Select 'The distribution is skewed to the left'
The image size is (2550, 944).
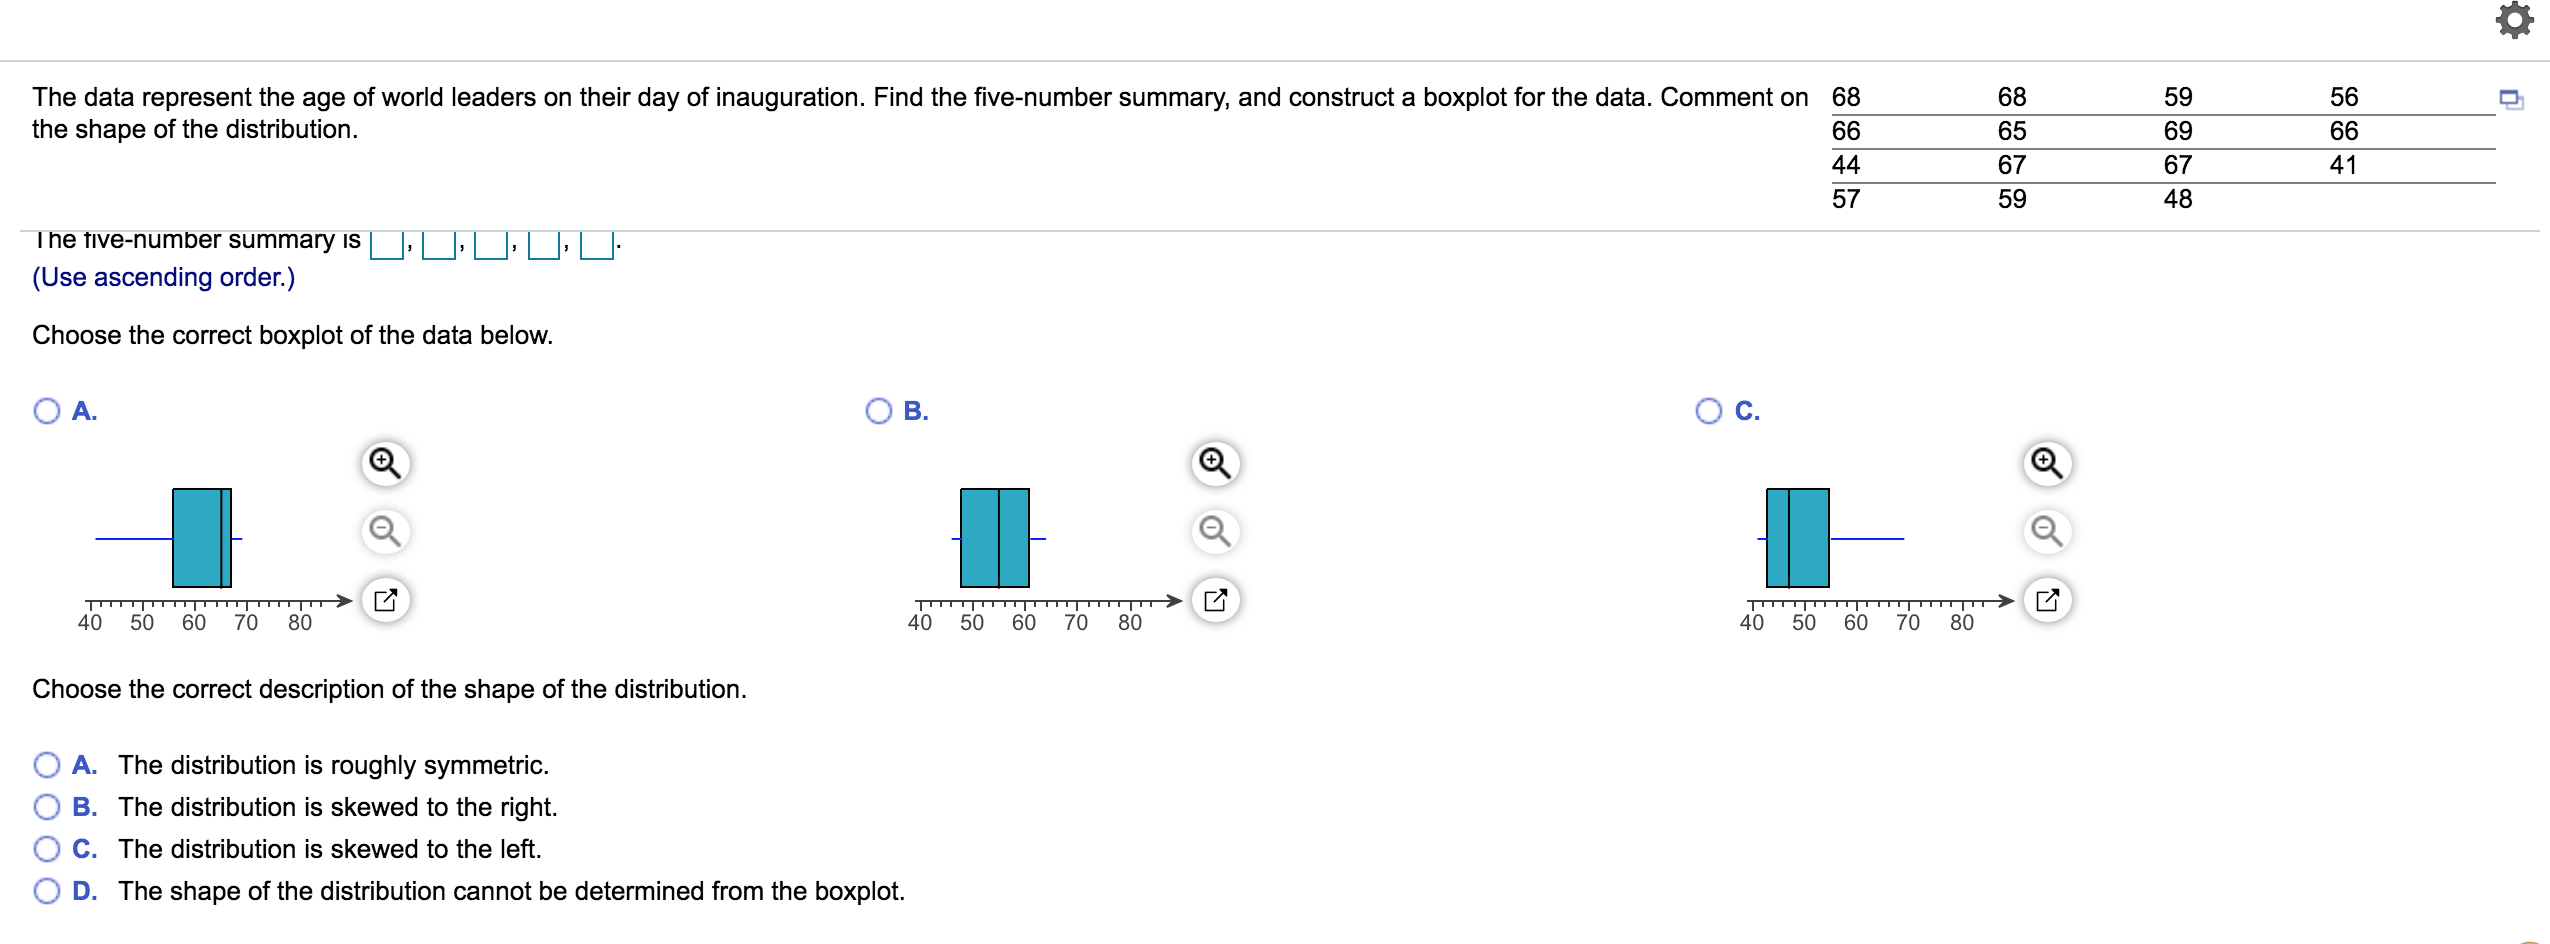pyautogui.click(x=45, y=848)
